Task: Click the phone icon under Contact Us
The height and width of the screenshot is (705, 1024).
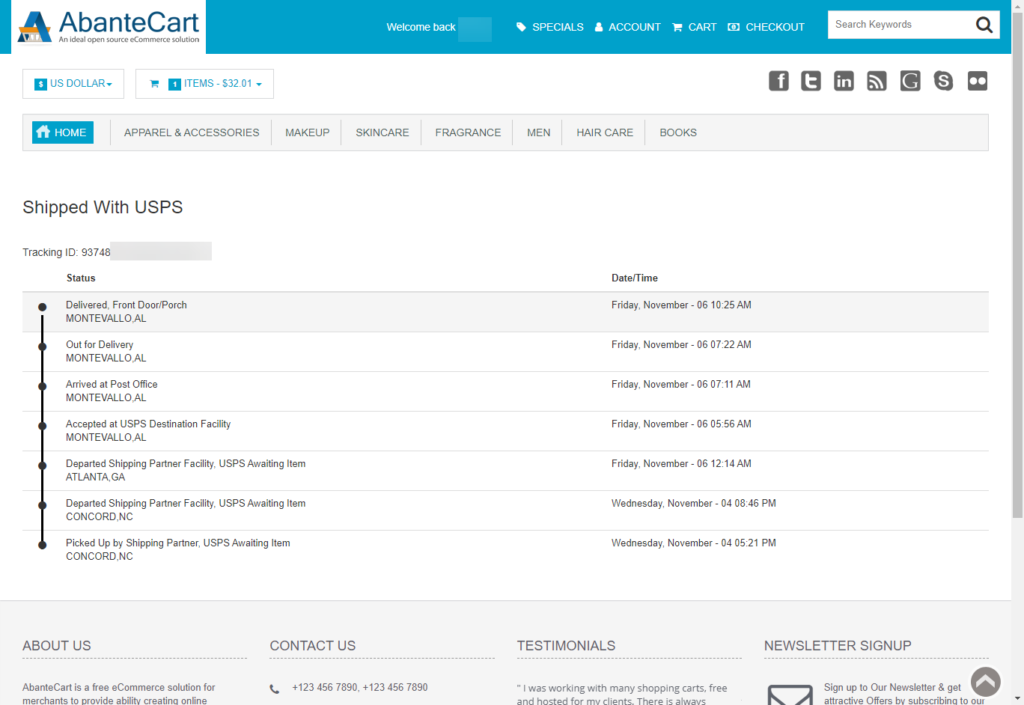Action: tap(277, 687)
